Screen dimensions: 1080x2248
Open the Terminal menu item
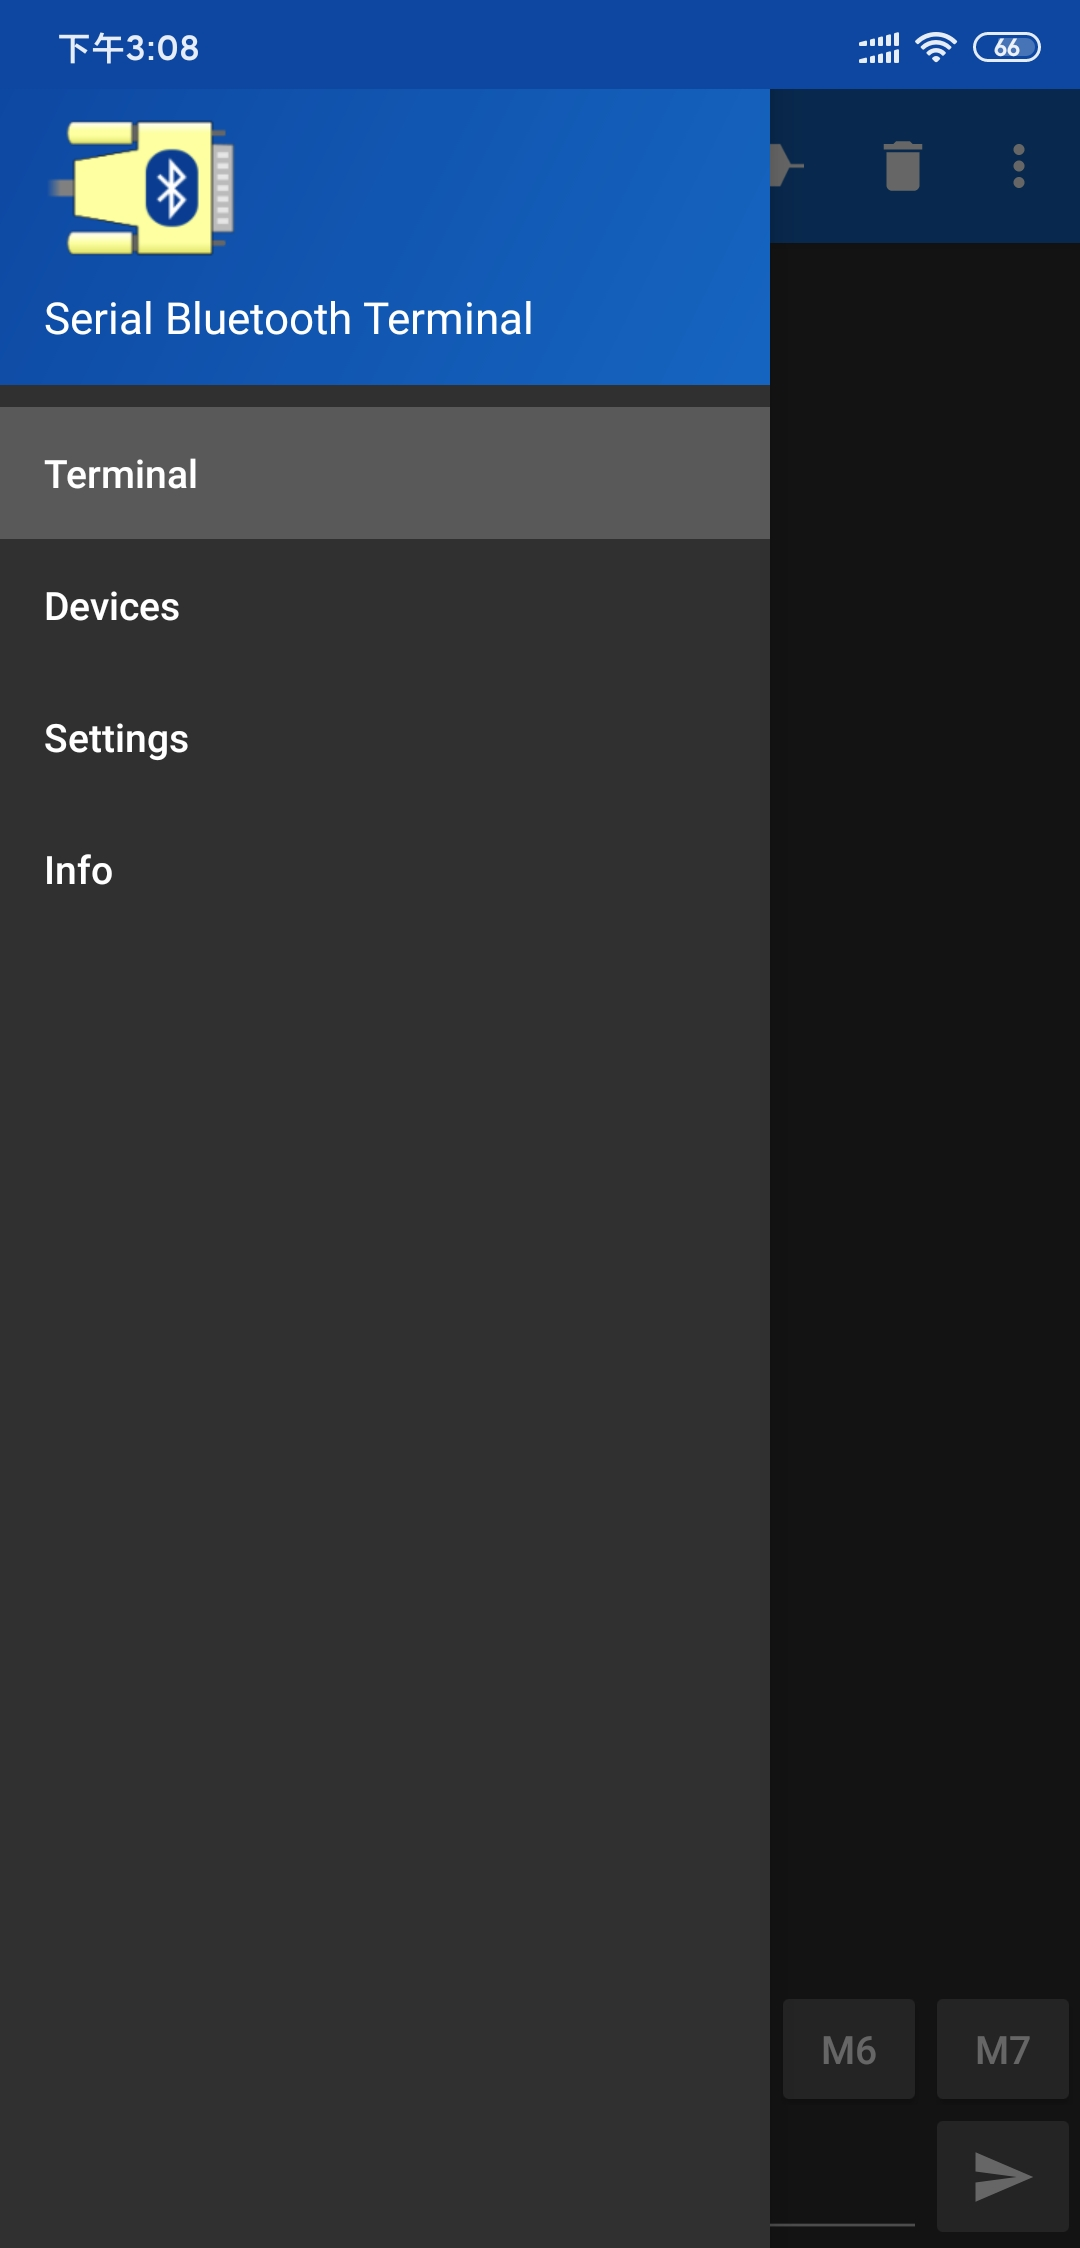pos(385,473)
